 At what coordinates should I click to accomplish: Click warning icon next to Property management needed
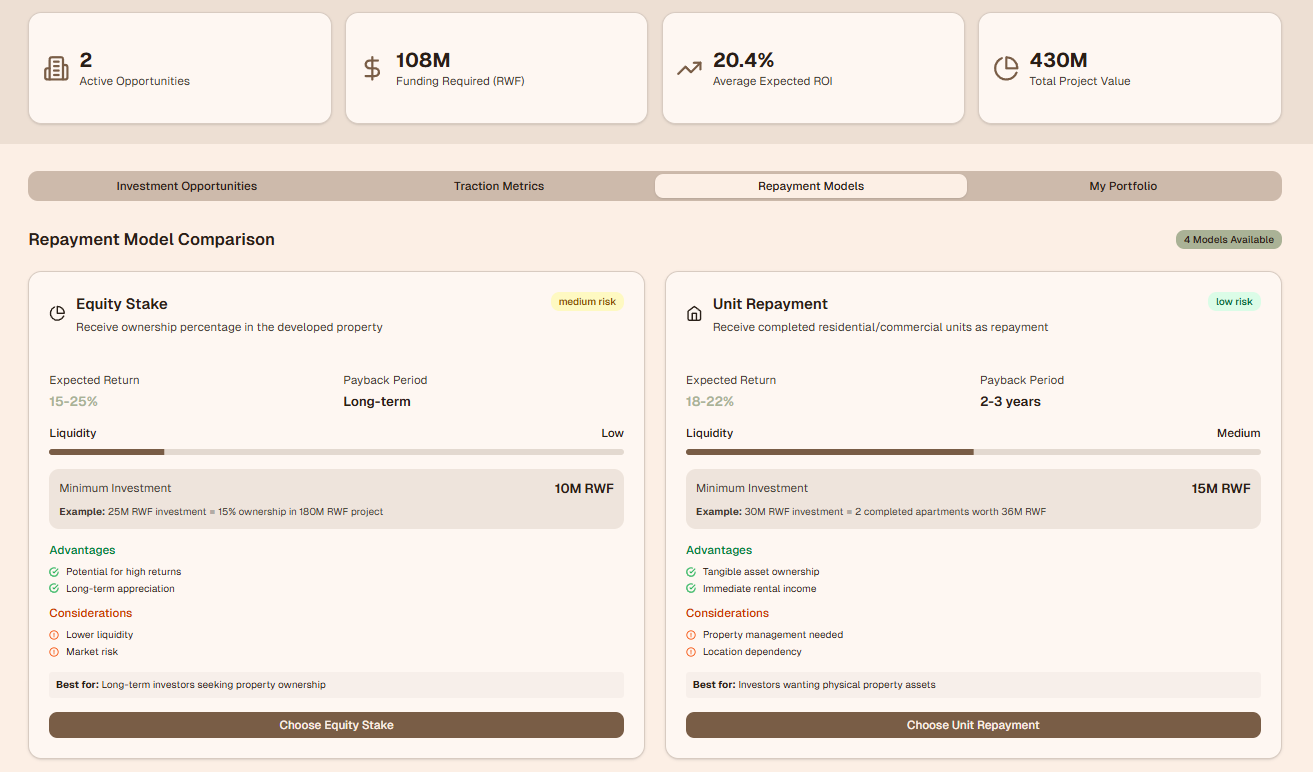[691, 635]
